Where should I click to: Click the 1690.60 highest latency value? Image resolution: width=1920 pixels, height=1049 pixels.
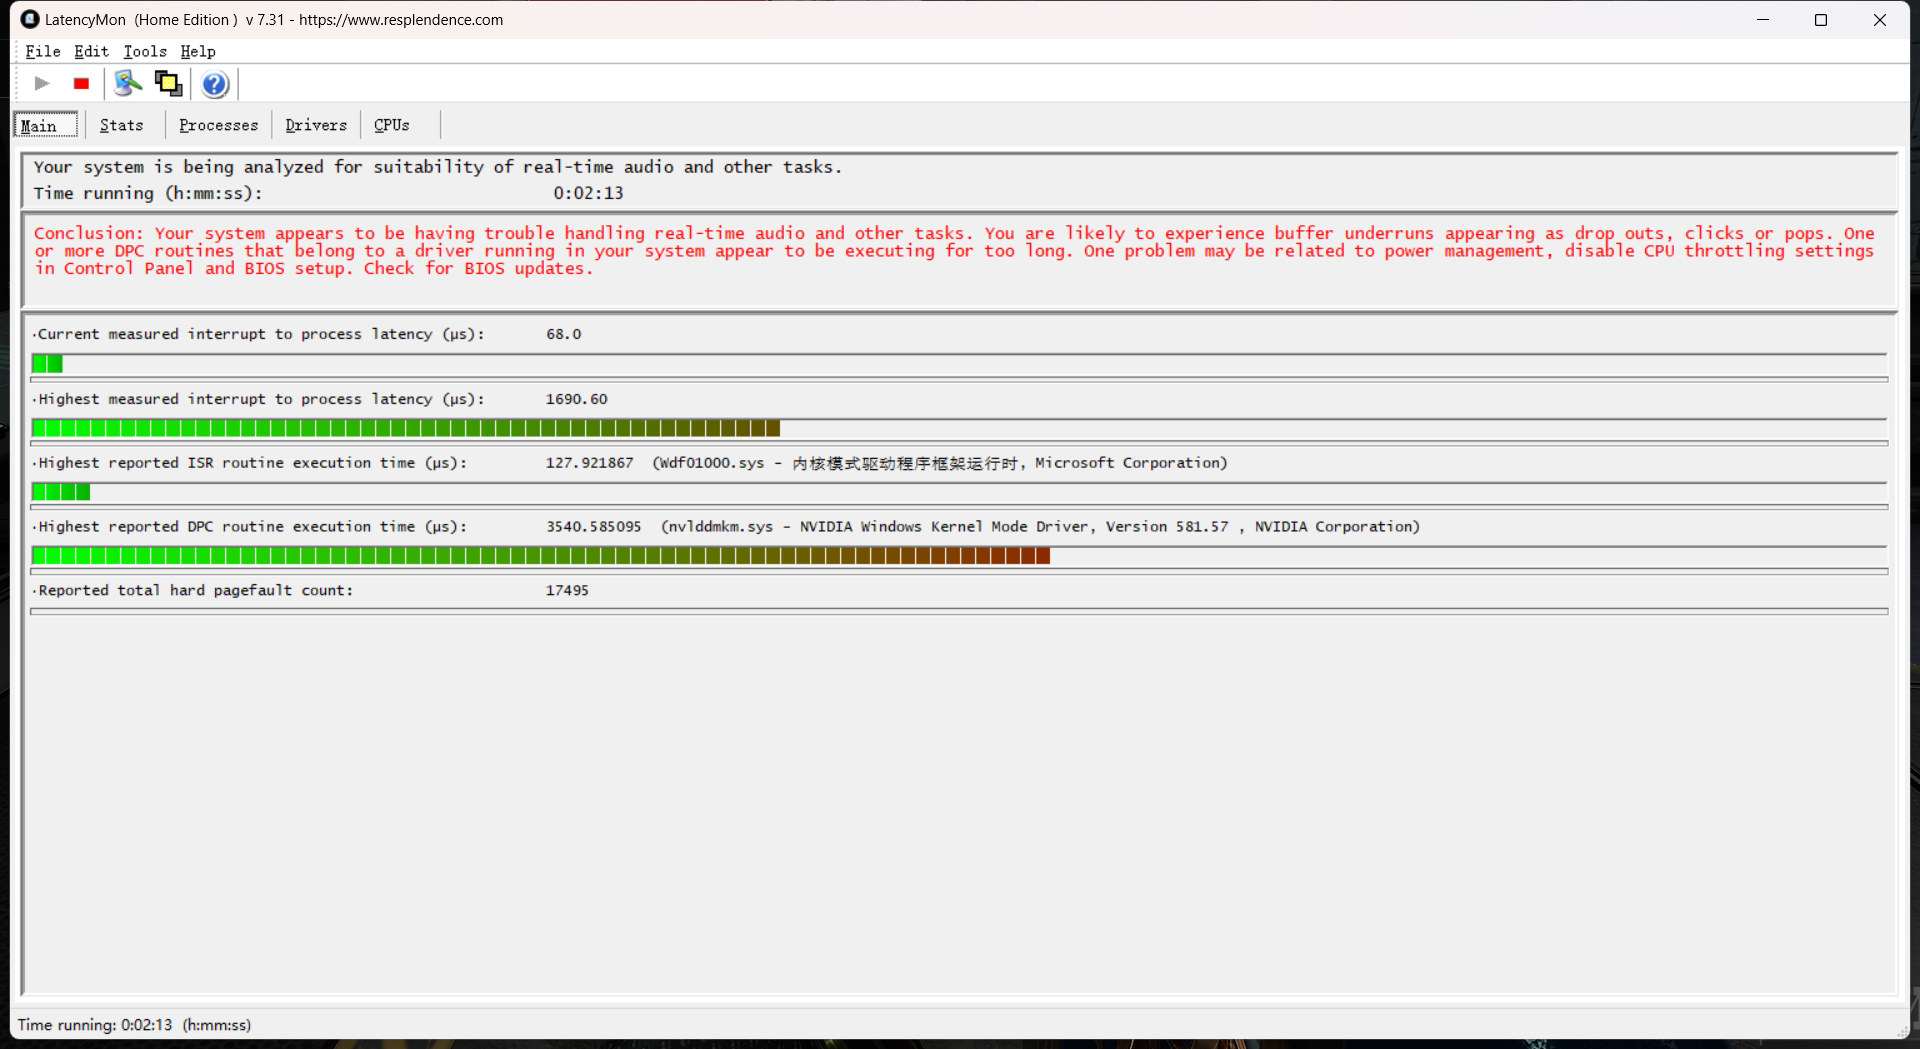coord(577,399)
